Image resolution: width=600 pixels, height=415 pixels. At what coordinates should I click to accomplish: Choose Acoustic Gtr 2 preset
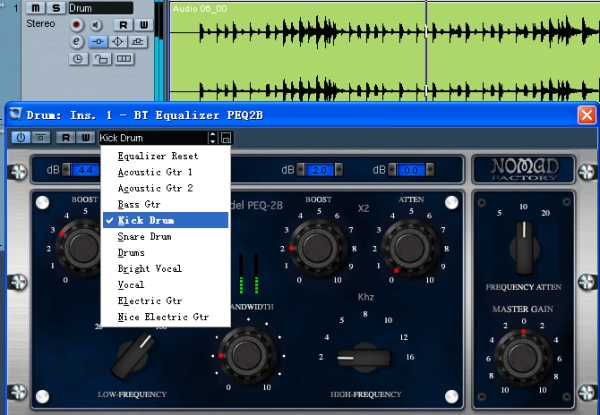tap(166, 188)
